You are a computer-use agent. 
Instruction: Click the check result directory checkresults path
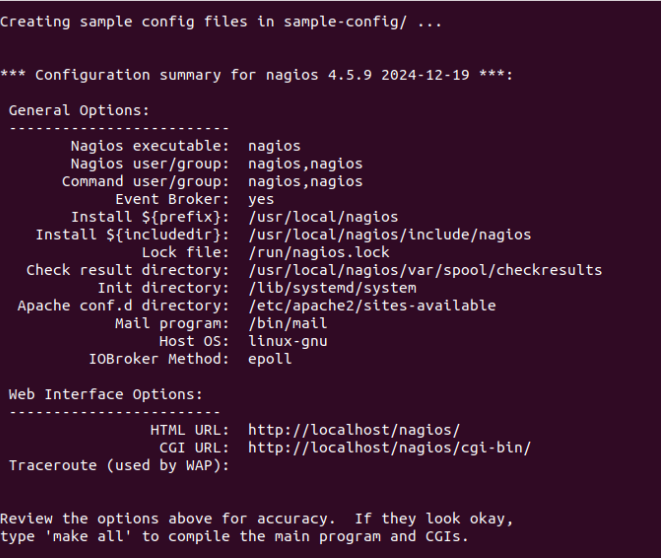tap(425, 270)
